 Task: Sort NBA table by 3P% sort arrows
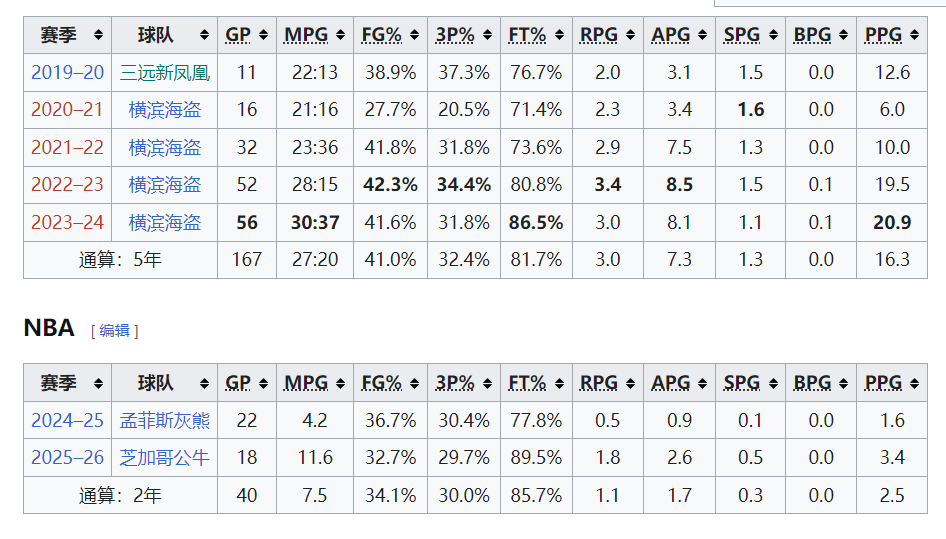(487, 383)
